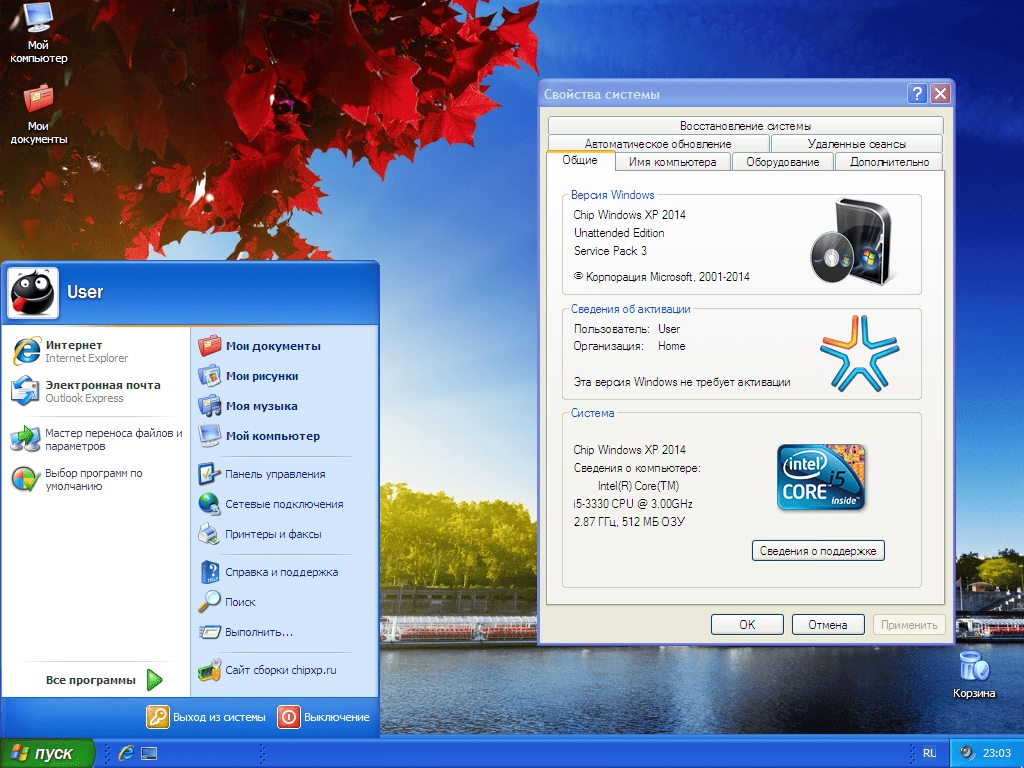Click the activation star logo image
The width and height of the screenshot is (1024, 768).
tap(859, 353)
